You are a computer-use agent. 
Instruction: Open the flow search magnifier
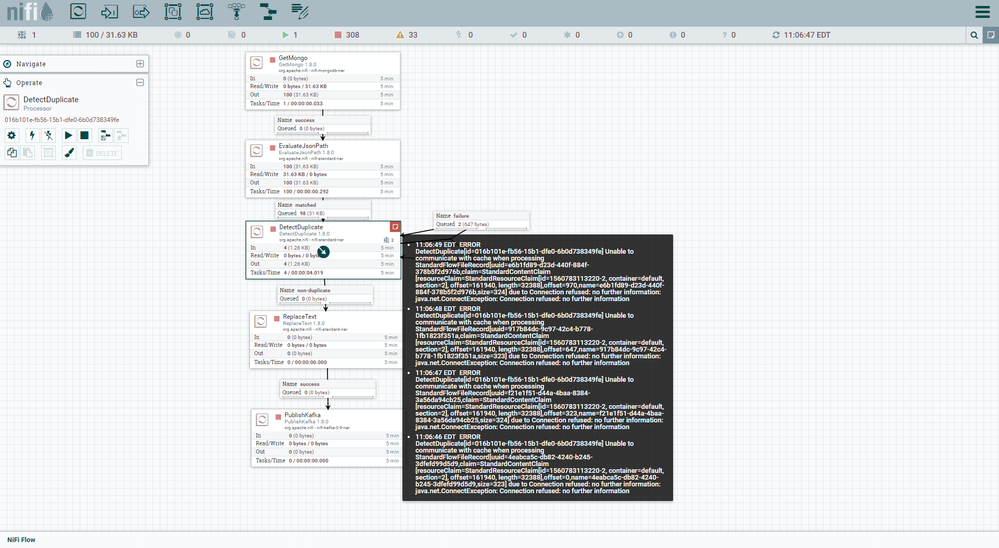pos(974,35)
